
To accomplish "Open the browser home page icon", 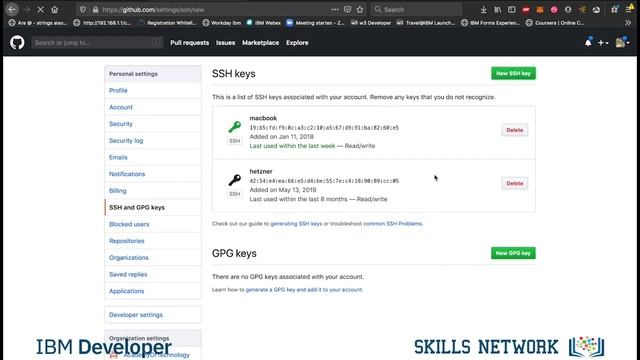I will [x=55, y=9].
